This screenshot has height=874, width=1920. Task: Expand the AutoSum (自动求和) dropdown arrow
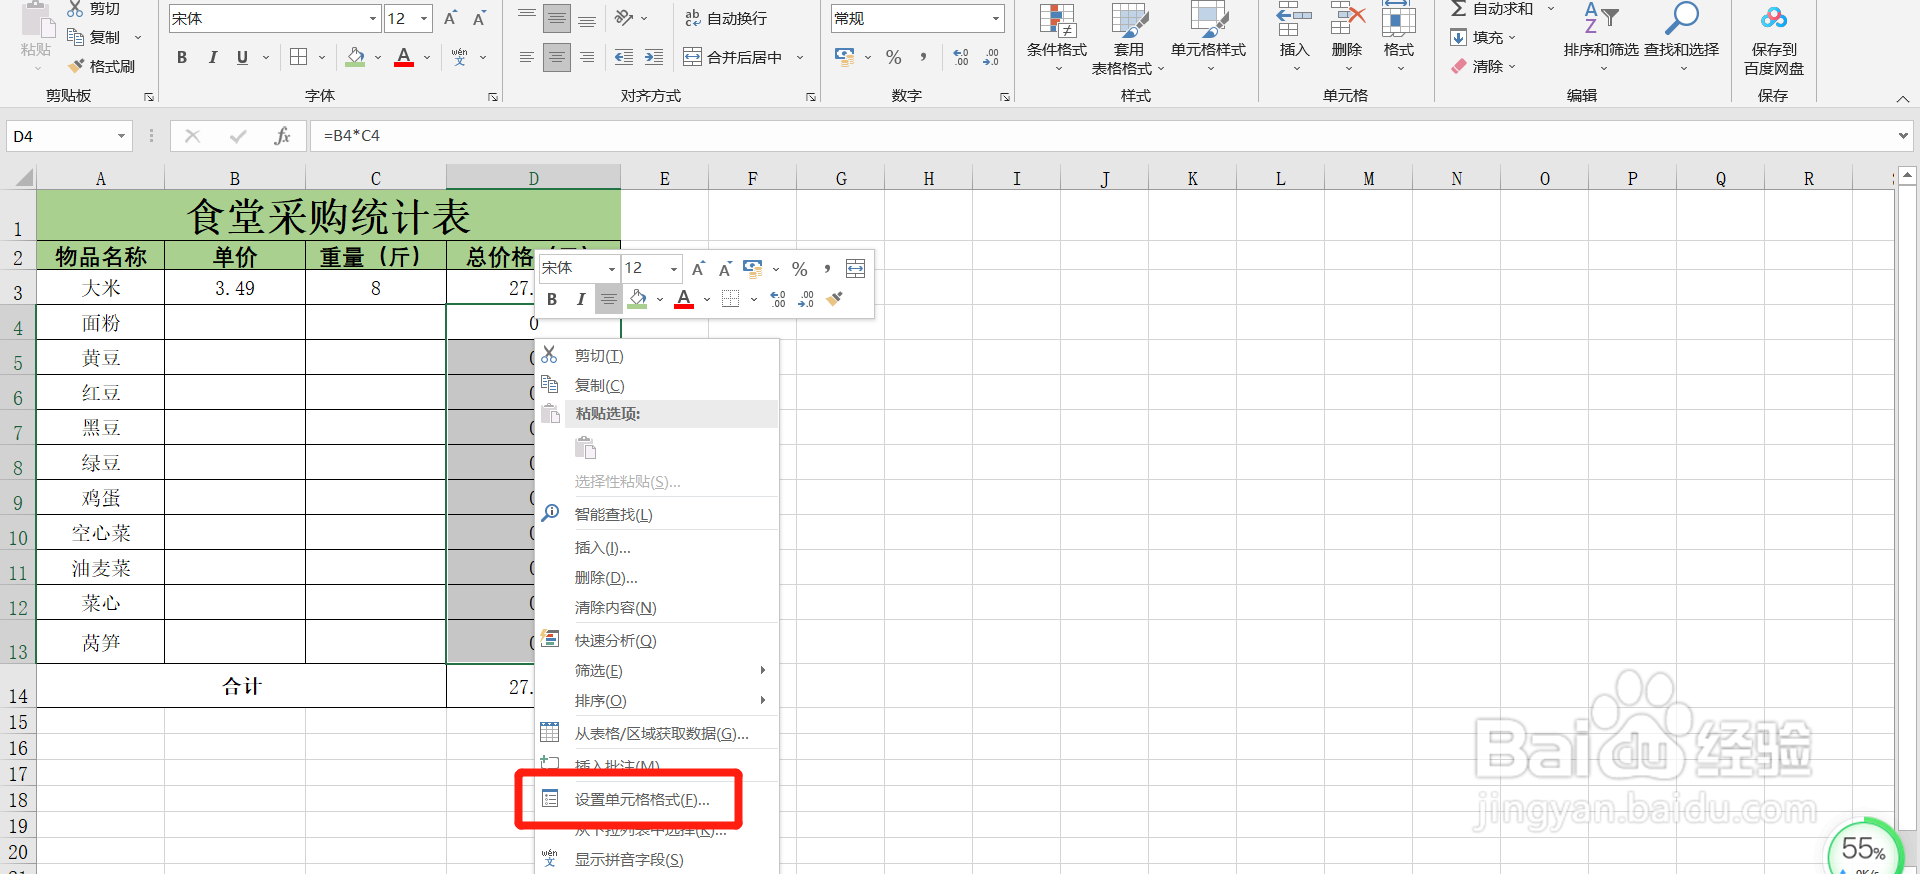pos(1551,9)
